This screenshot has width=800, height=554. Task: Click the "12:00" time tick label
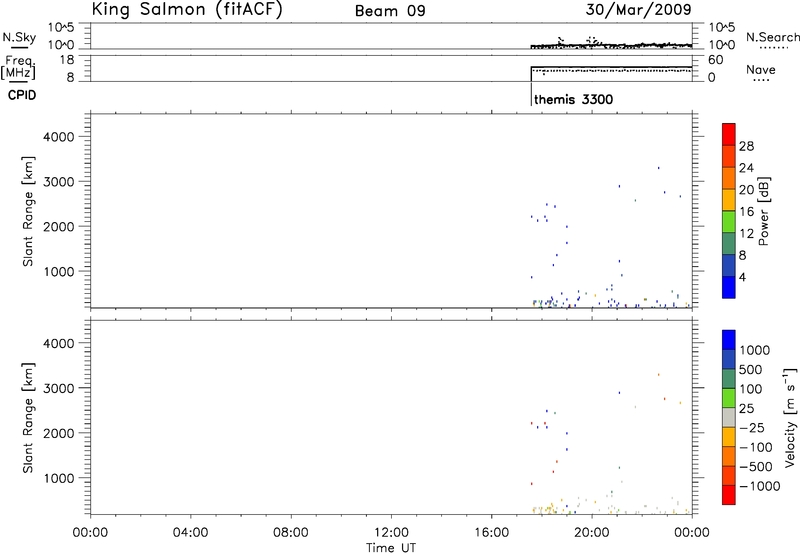[391, 533]
